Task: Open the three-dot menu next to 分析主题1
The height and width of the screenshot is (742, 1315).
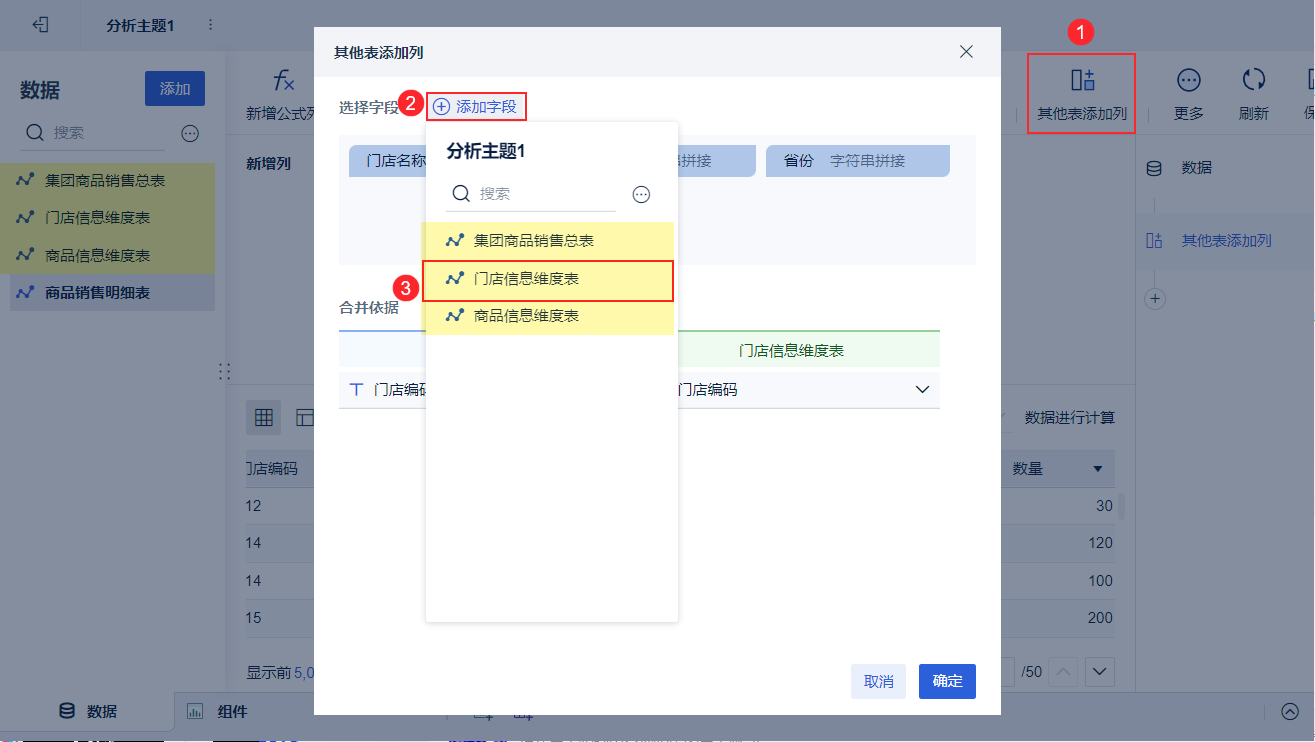Action: click(210, 25)
